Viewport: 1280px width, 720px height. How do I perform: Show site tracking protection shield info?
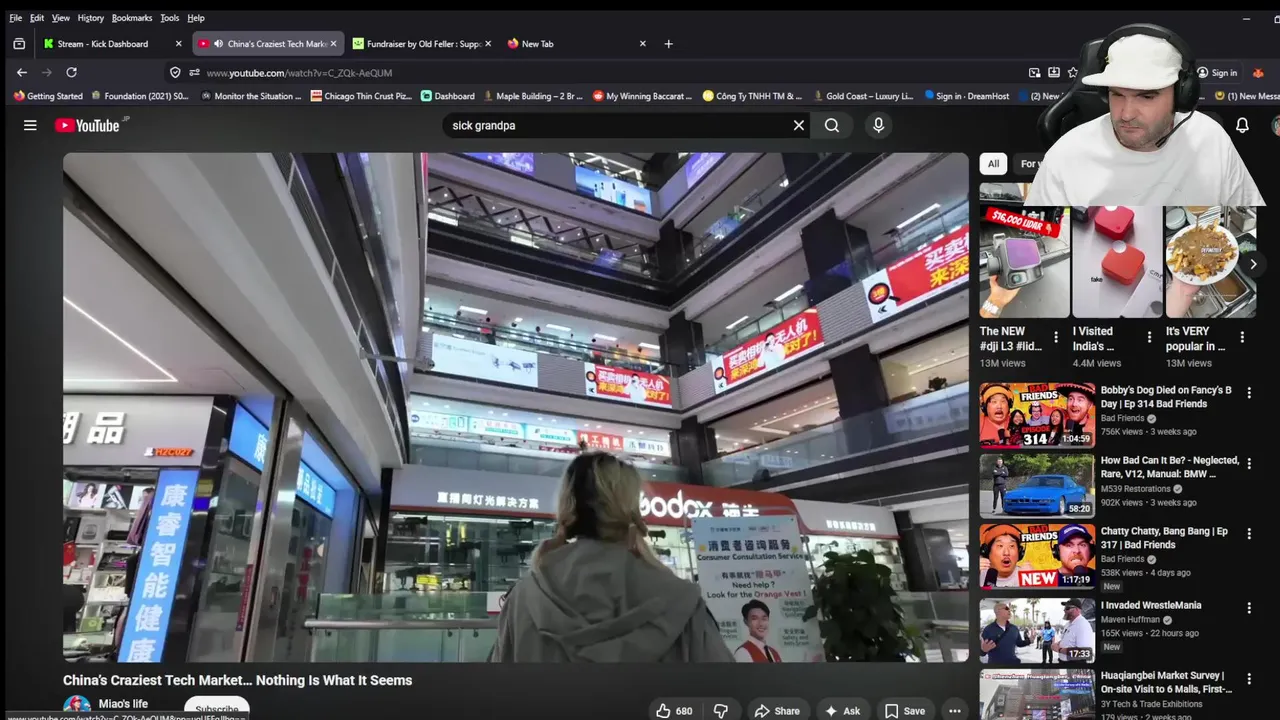pyautogui.click(x=175, y=72)
